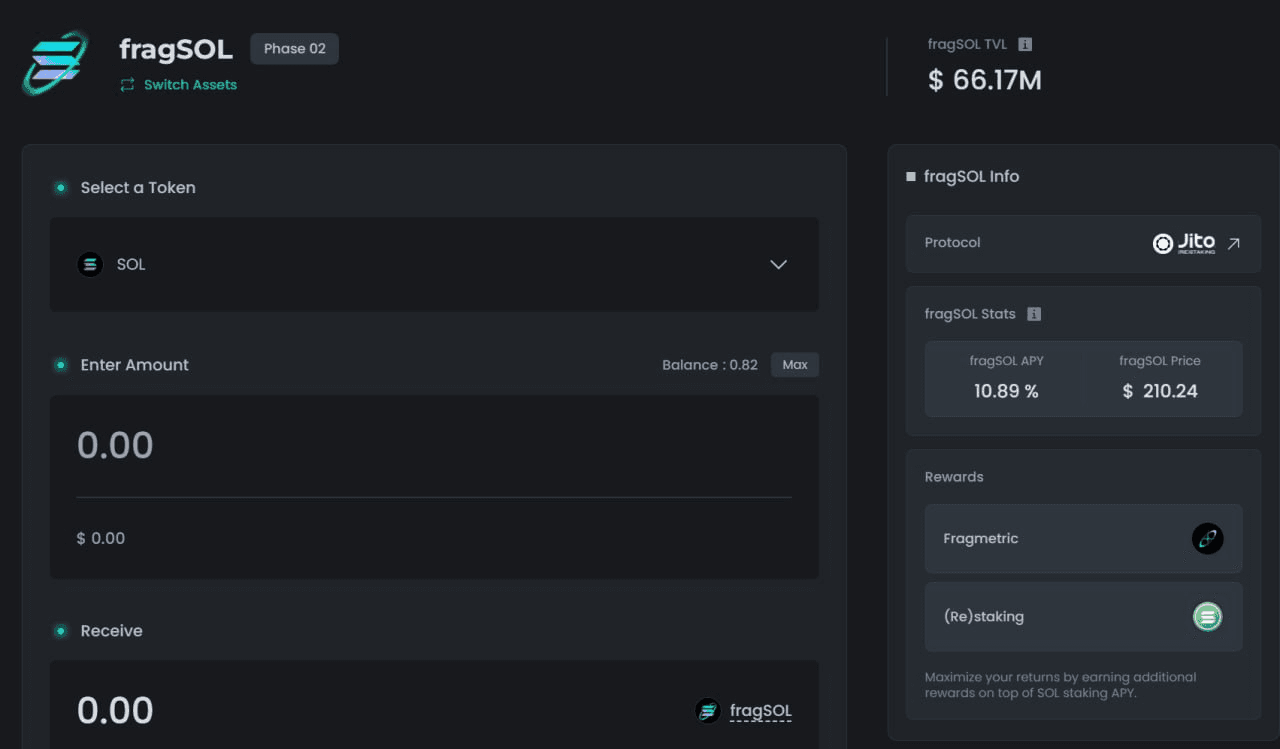Image resolution: width=1280 pixels, height=749 pixels.
Task: Click the Switch Assets swap arrows icon
Action: pos(127,85)
